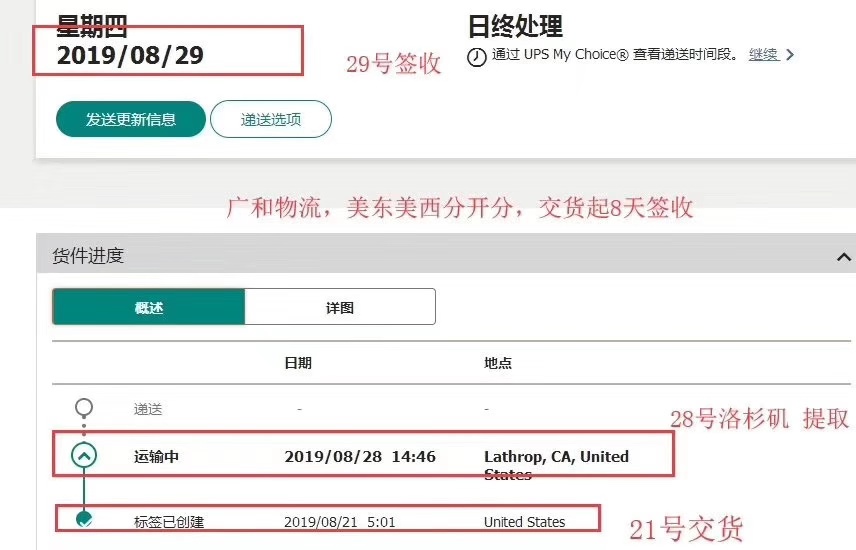
Task: Click the 2019/08/21 5:01 label-created date
Action: coord(340,522)
